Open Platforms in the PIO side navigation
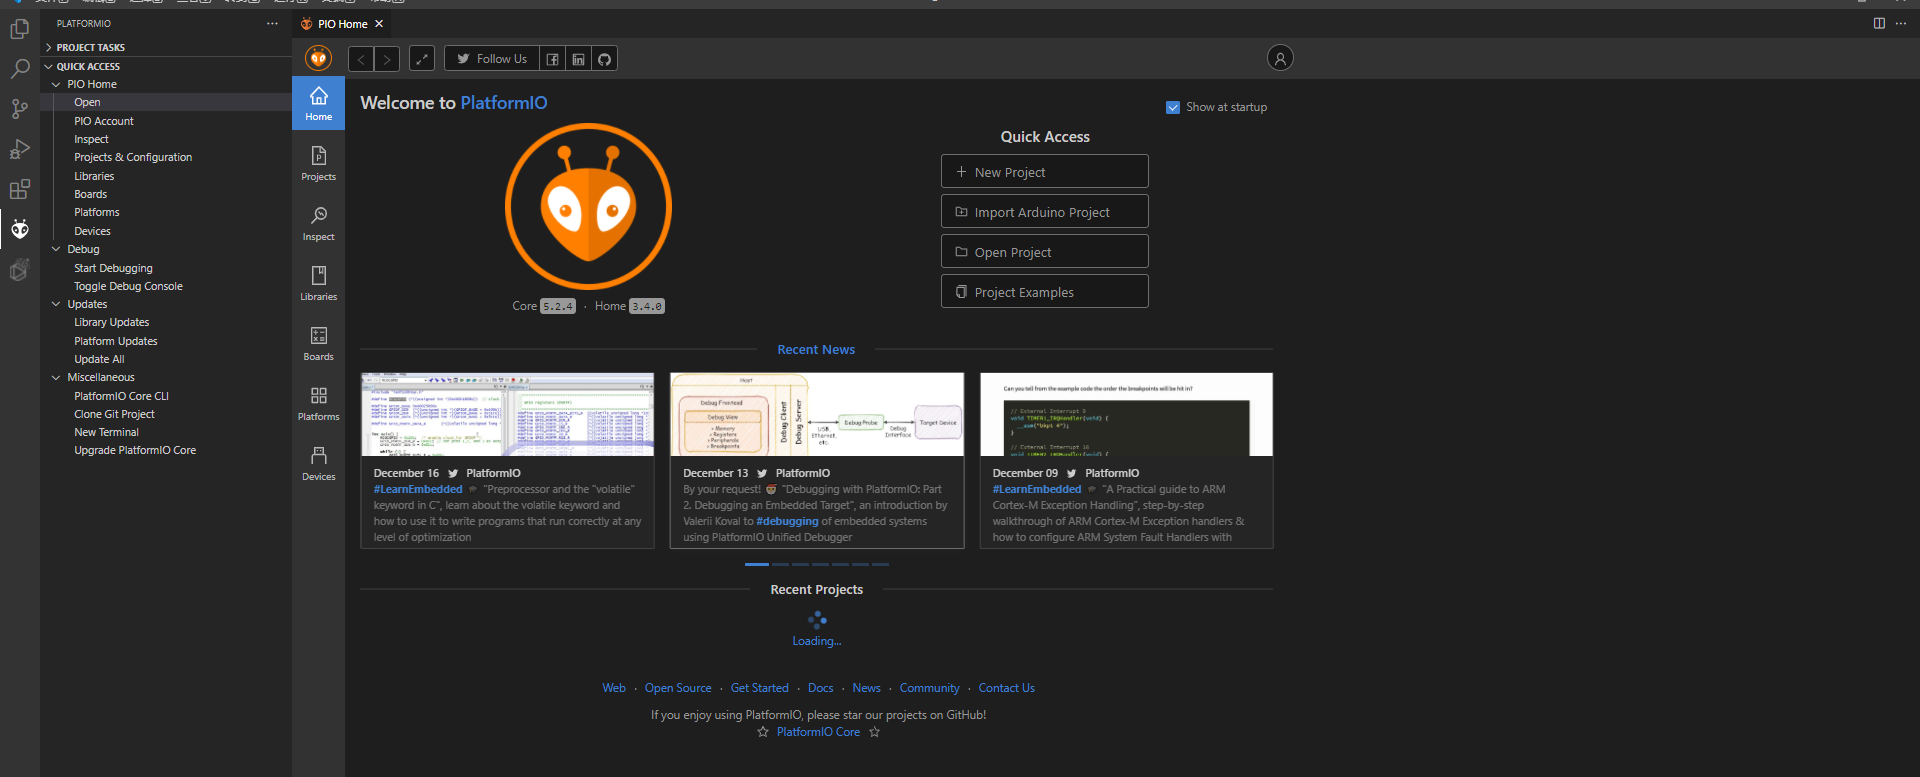The height and width of the screenshot is (777, 1920). (x=318, y=403)
